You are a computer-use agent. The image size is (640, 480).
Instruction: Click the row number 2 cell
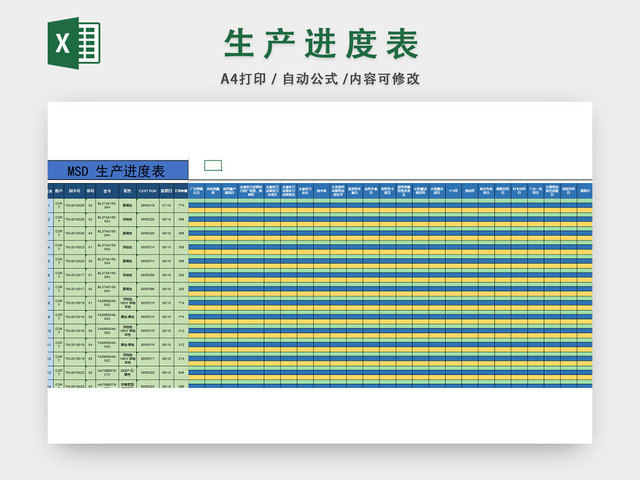tap(50, 219)
